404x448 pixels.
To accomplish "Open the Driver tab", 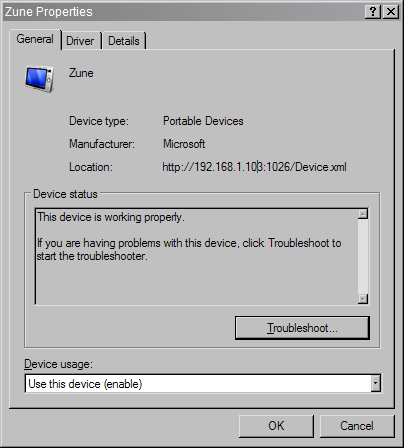I will [80, 41].
